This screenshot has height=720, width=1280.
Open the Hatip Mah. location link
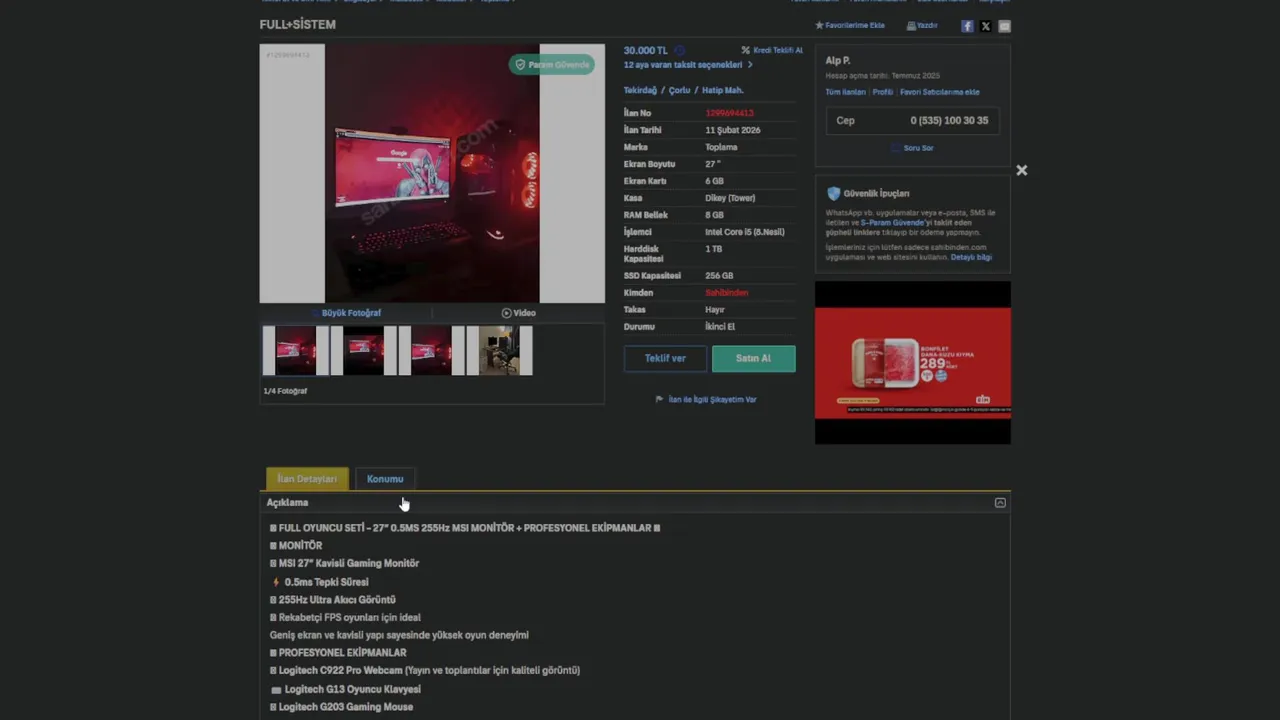pos(723,90)
